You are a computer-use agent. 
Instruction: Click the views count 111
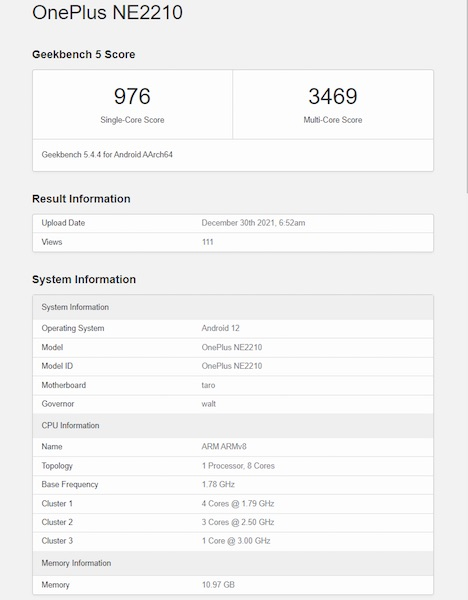[x=207, y=242]
